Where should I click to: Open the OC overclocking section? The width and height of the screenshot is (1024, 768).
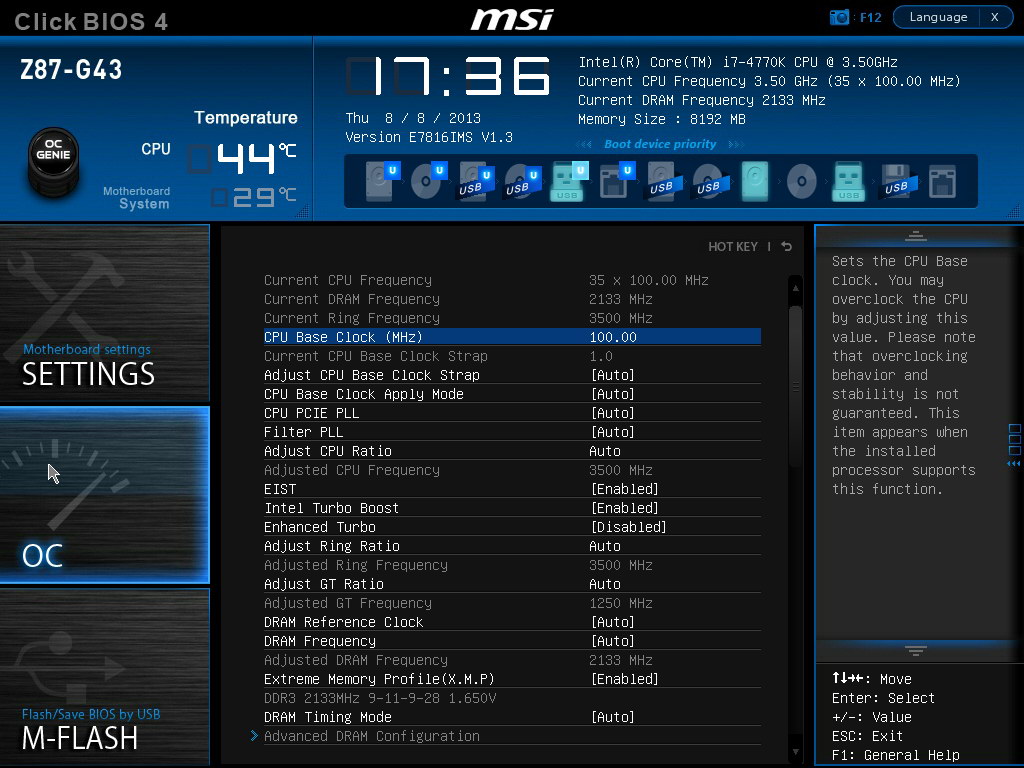104,495
